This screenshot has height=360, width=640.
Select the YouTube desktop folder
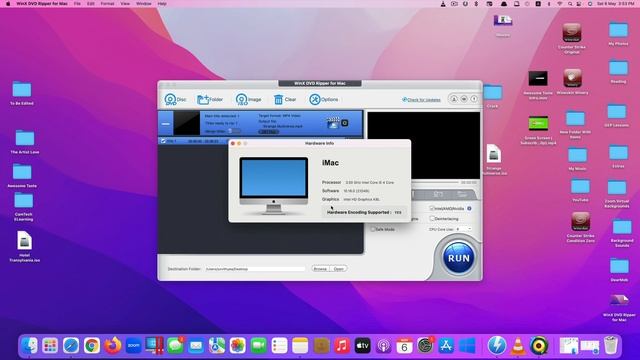580,191
